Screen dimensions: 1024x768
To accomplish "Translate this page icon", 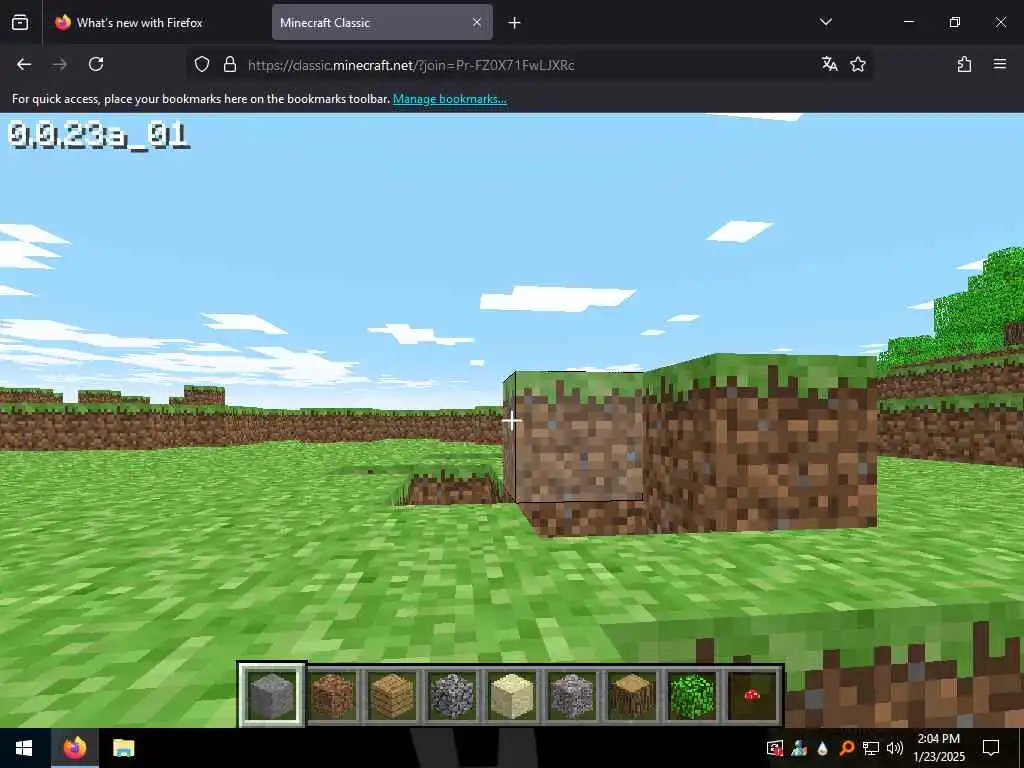I will 829,64.
